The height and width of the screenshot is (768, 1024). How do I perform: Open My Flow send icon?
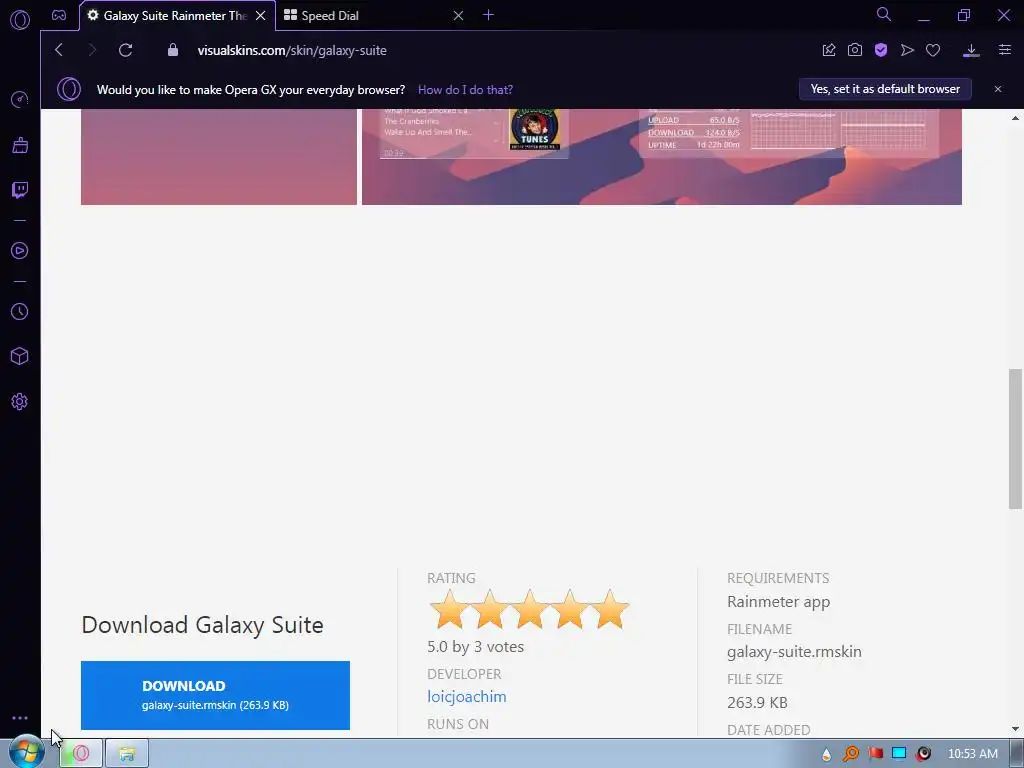(x=907, y=50)
